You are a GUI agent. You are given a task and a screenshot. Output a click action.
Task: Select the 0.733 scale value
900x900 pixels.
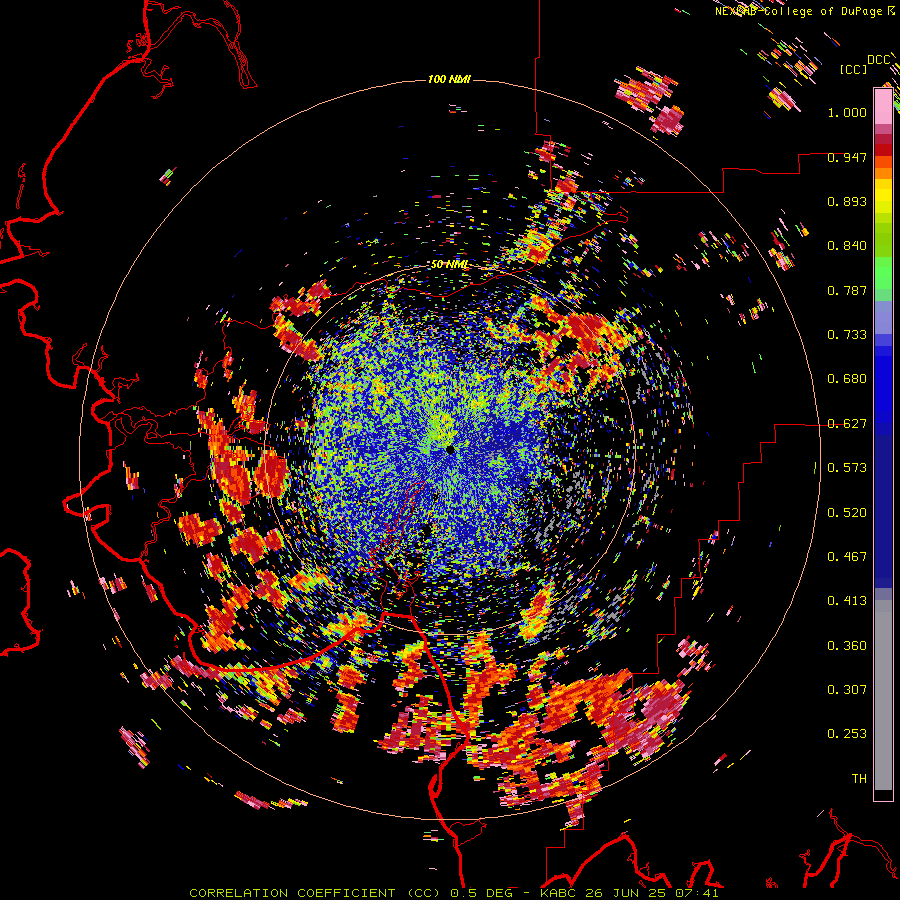pyautogui.click(x=847, y=335)
